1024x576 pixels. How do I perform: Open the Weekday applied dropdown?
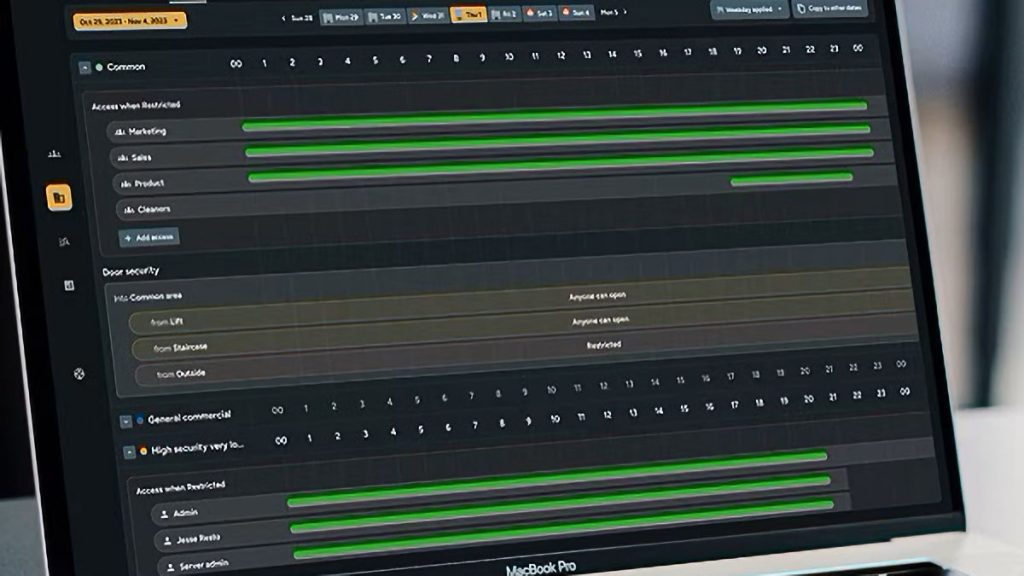(749, 8)
